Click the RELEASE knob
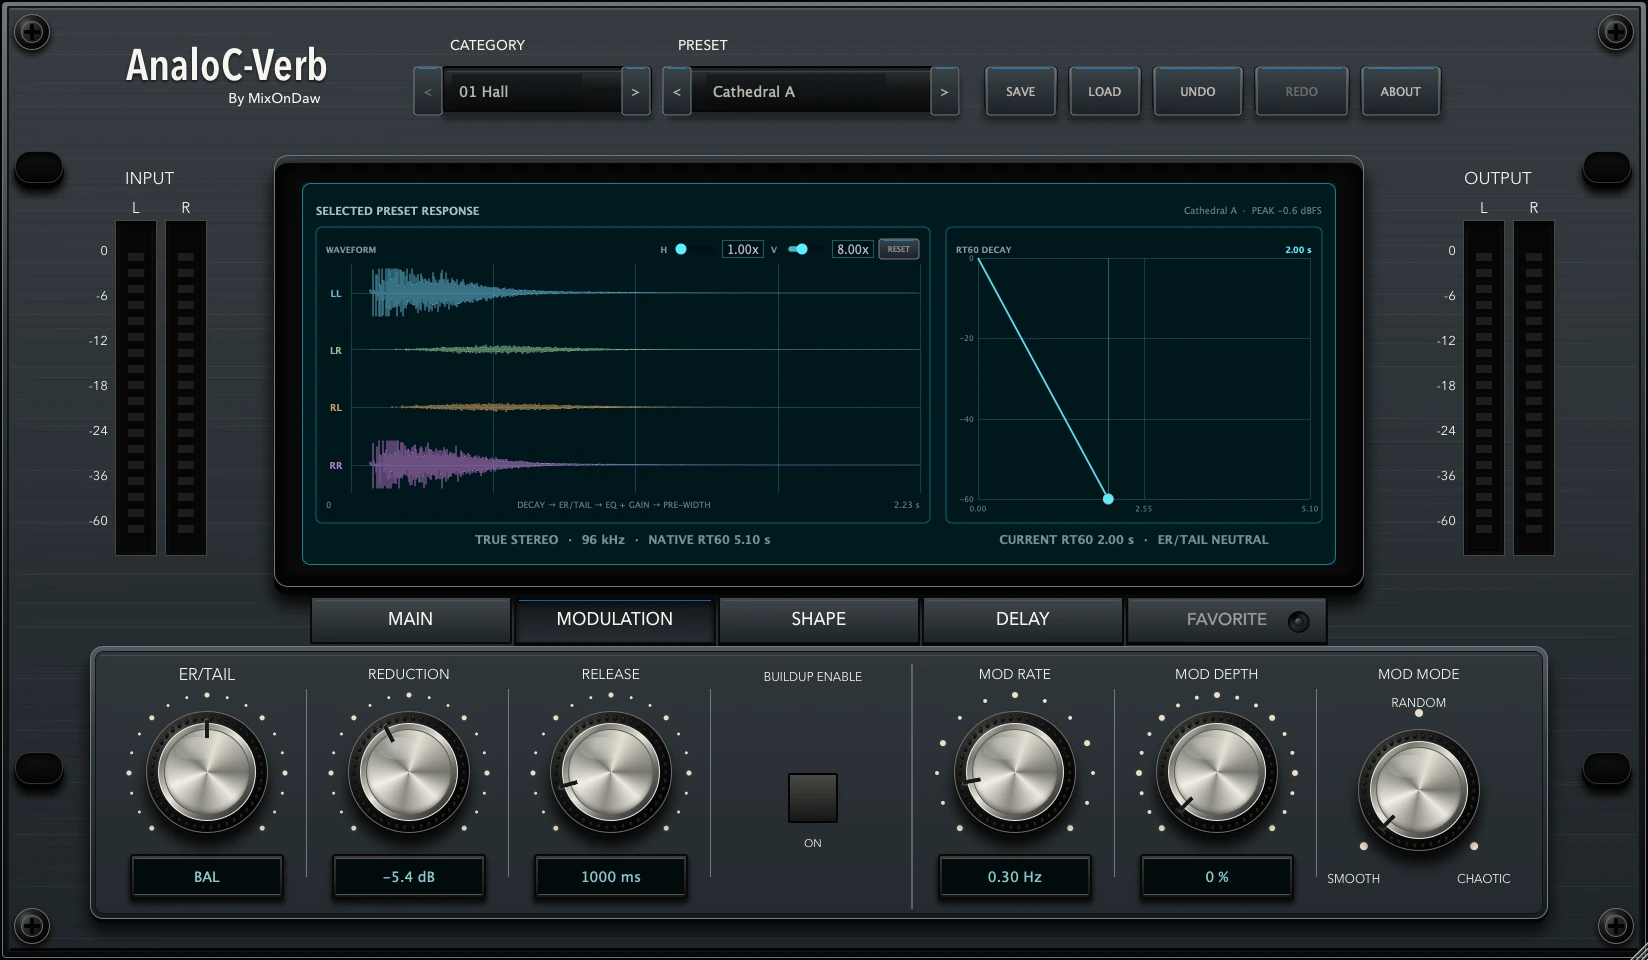 click(611, 773)
